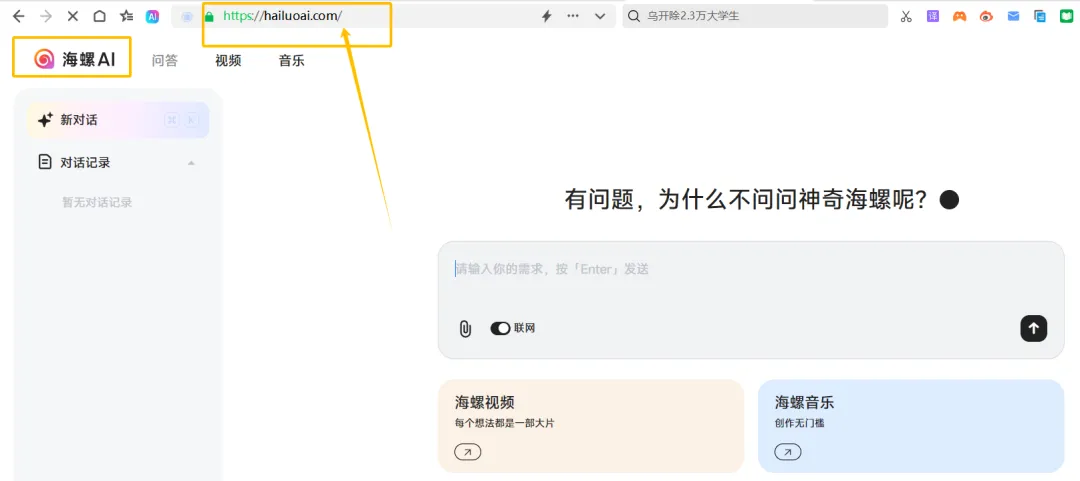The width and height of the screenshot is (1080, 481).
Task: Click the 海螺AI logo
Action: (74, 59)
